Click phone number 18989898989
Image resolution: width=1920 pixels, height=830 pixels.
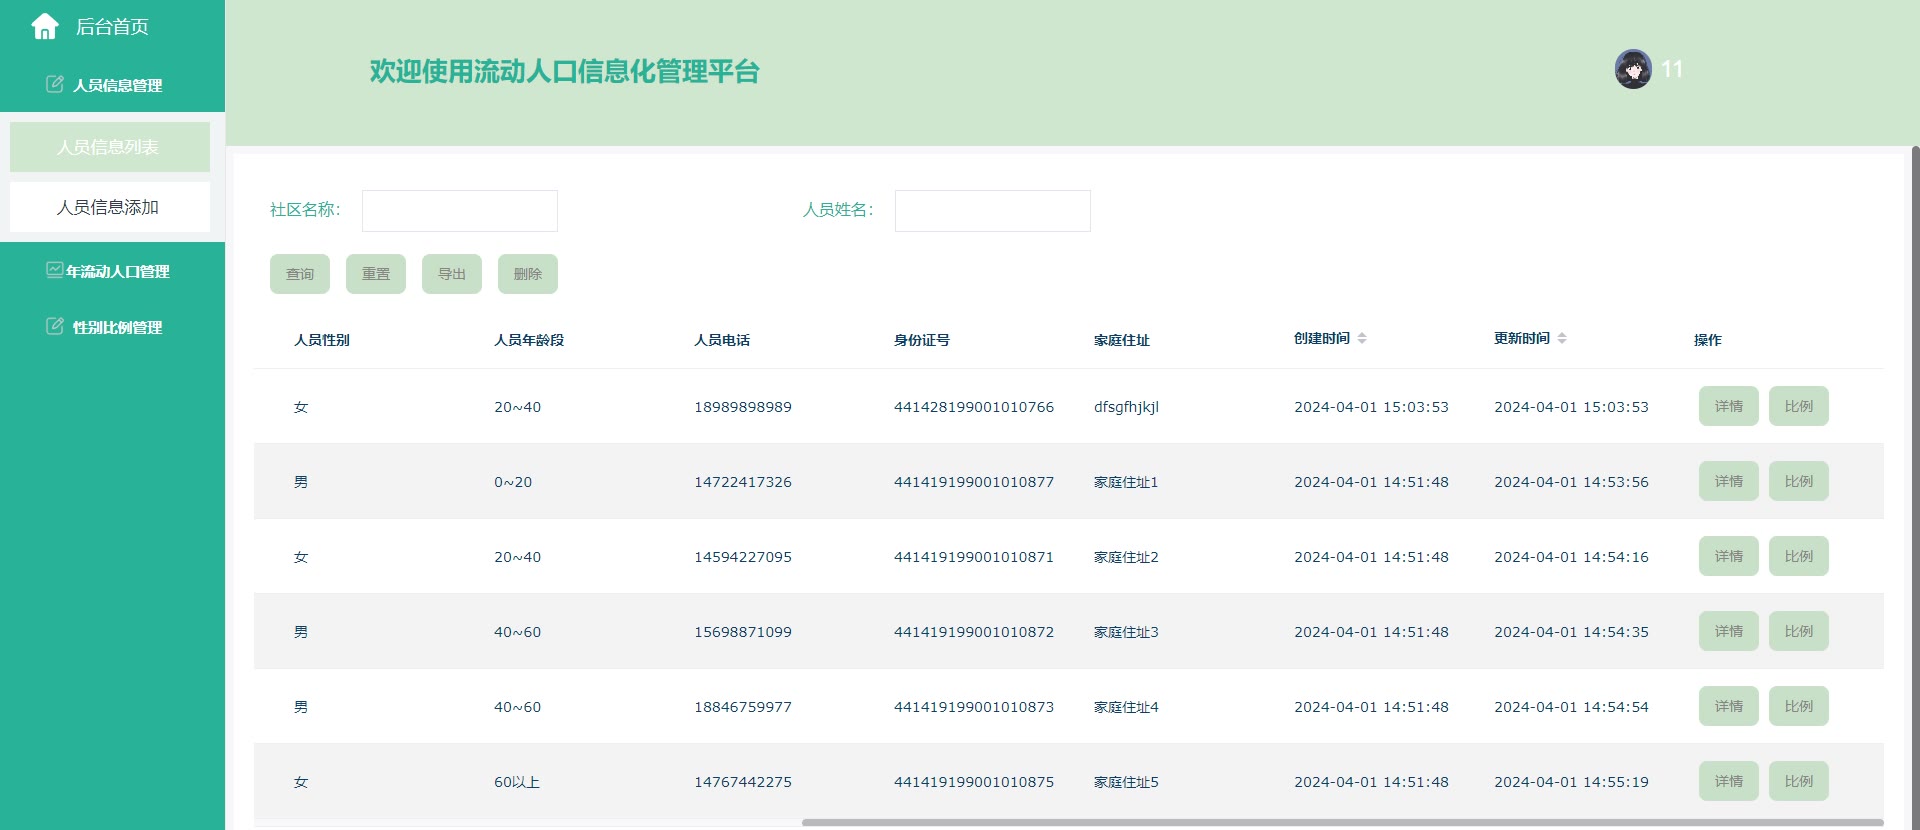coord(743,407)
